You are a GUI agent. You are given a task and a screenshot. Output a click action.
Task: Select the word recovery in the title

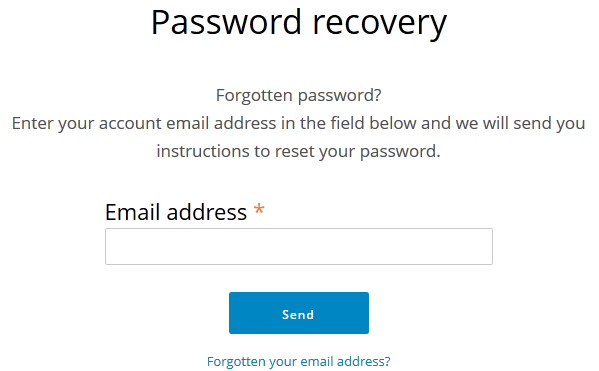click(380, 24)
